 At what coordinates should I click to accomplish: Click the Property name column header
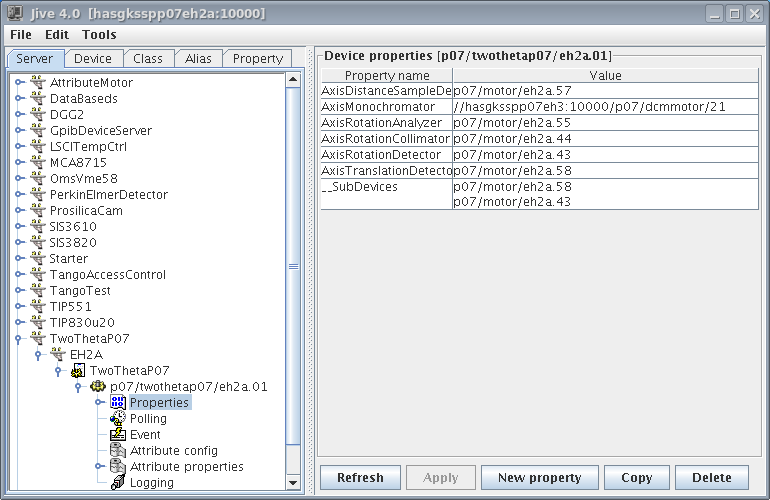pos(387,75)
